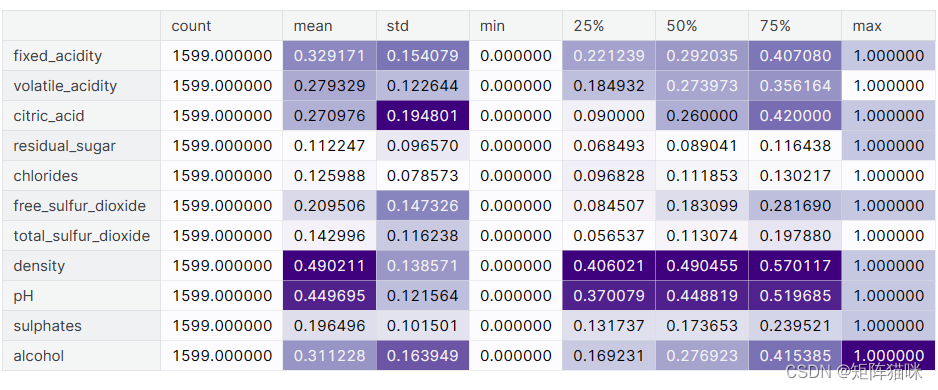Click the 0.078573 cell
Screen dimensions: 938x390
[422, 176]
